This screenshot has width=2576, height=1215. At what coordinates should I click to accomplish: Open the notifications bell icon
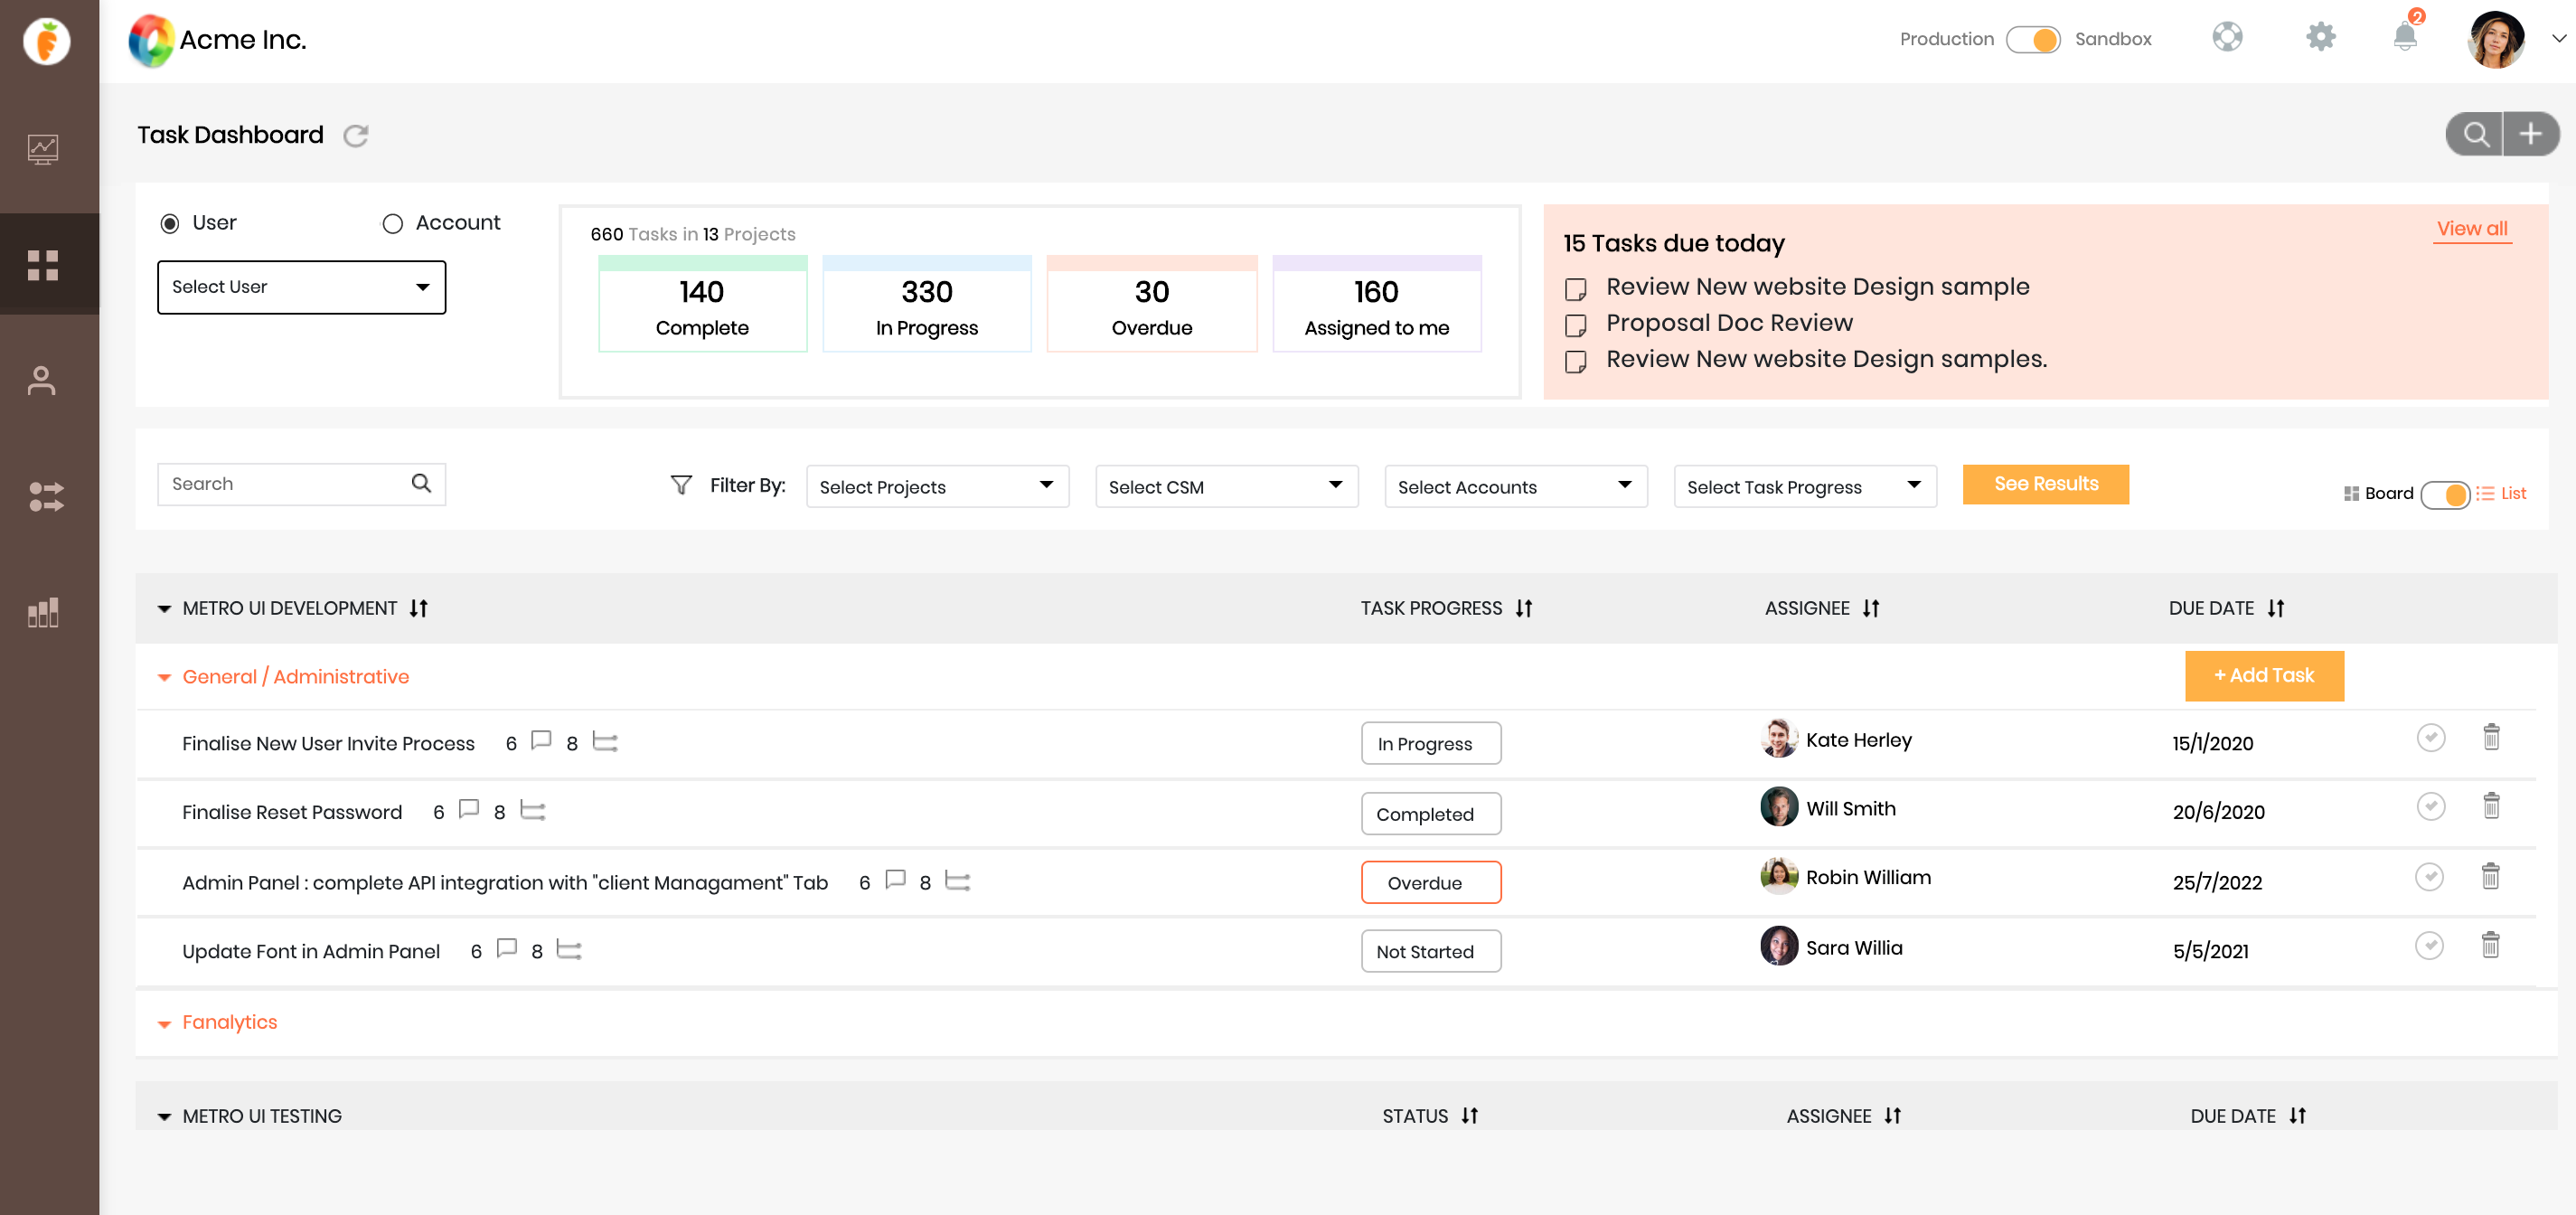click(x=2405, y=37)
